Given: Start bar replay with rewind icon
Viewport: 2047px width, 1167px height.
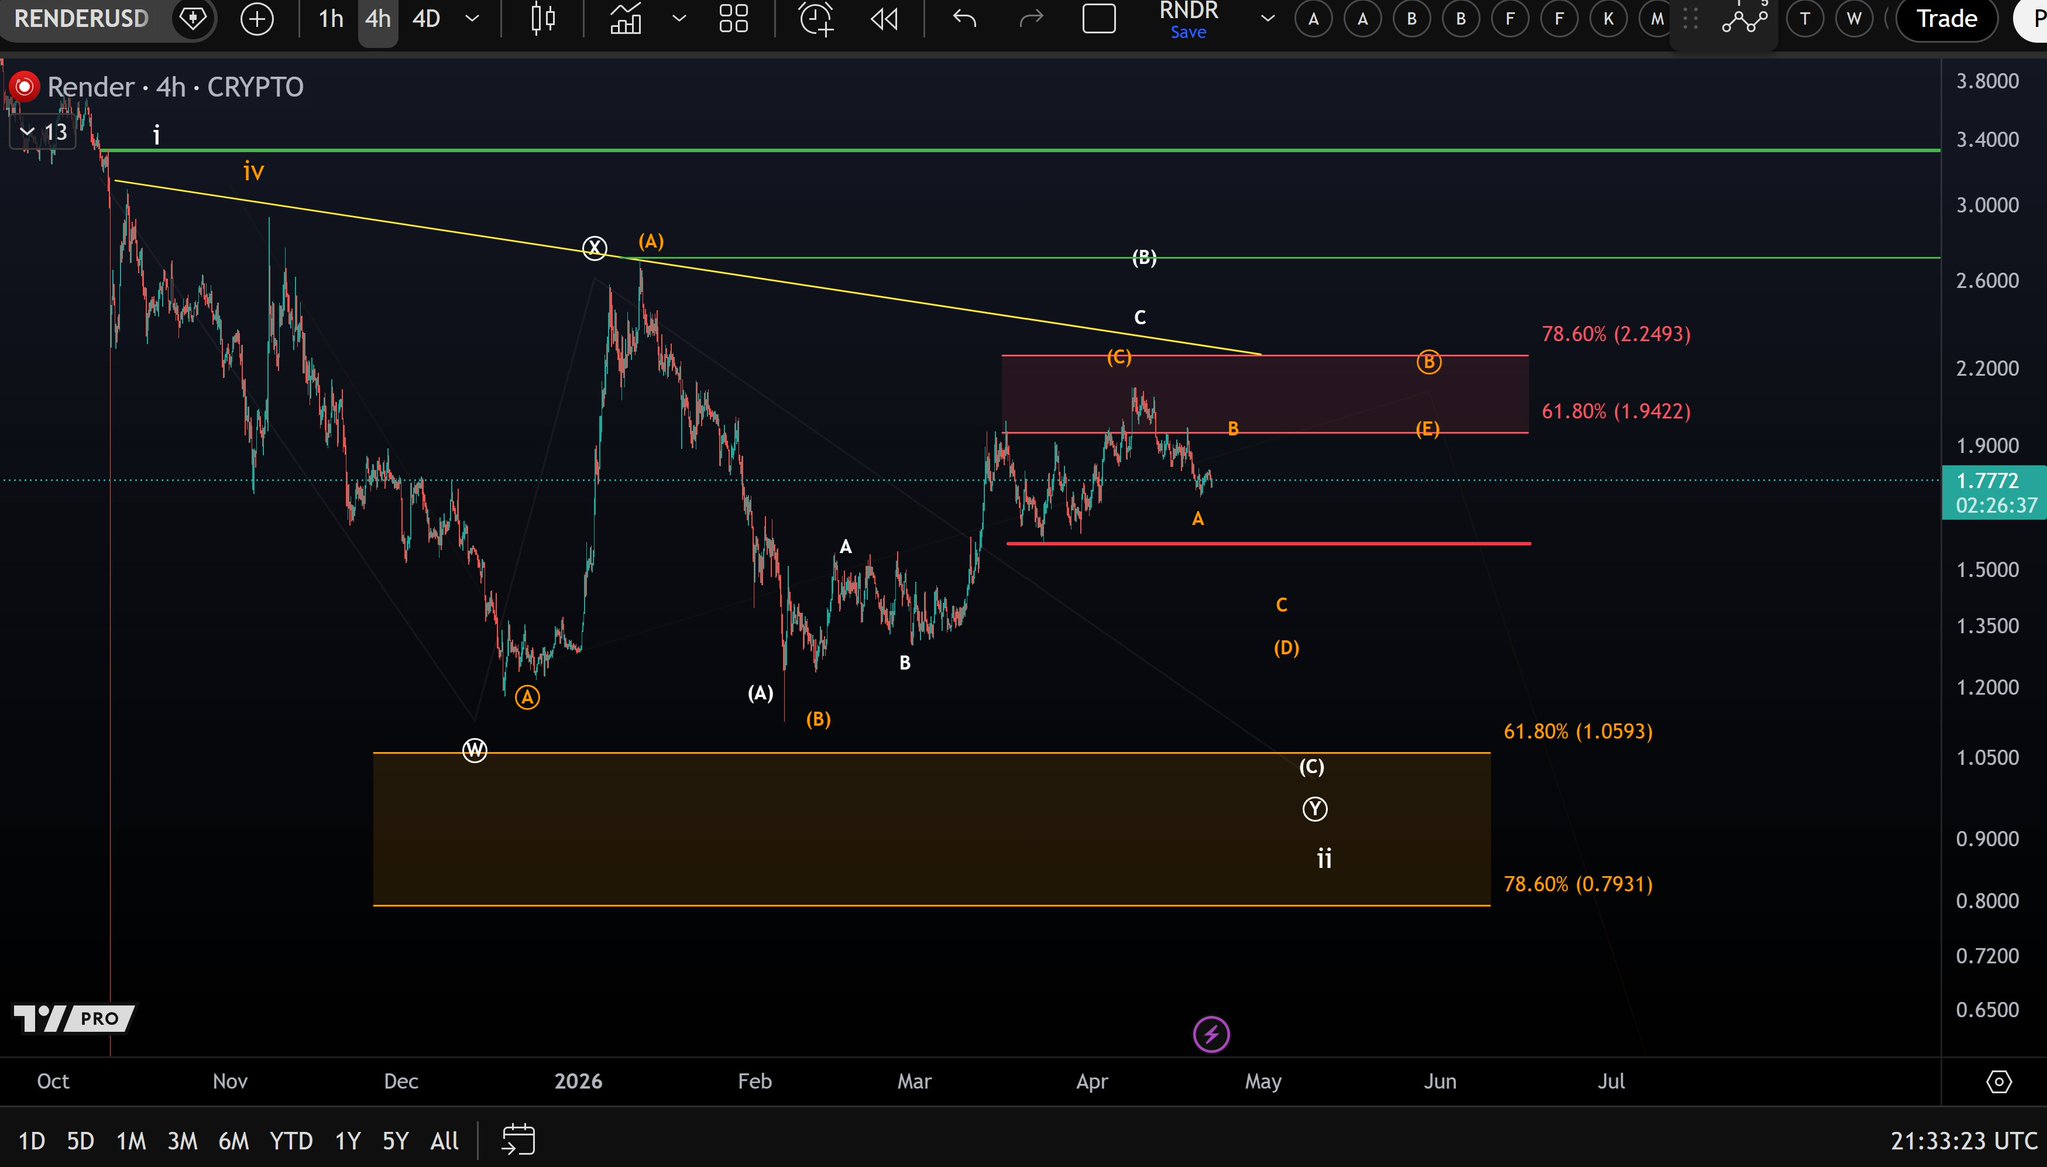Looking at the screenshot, I should (884, 19).
